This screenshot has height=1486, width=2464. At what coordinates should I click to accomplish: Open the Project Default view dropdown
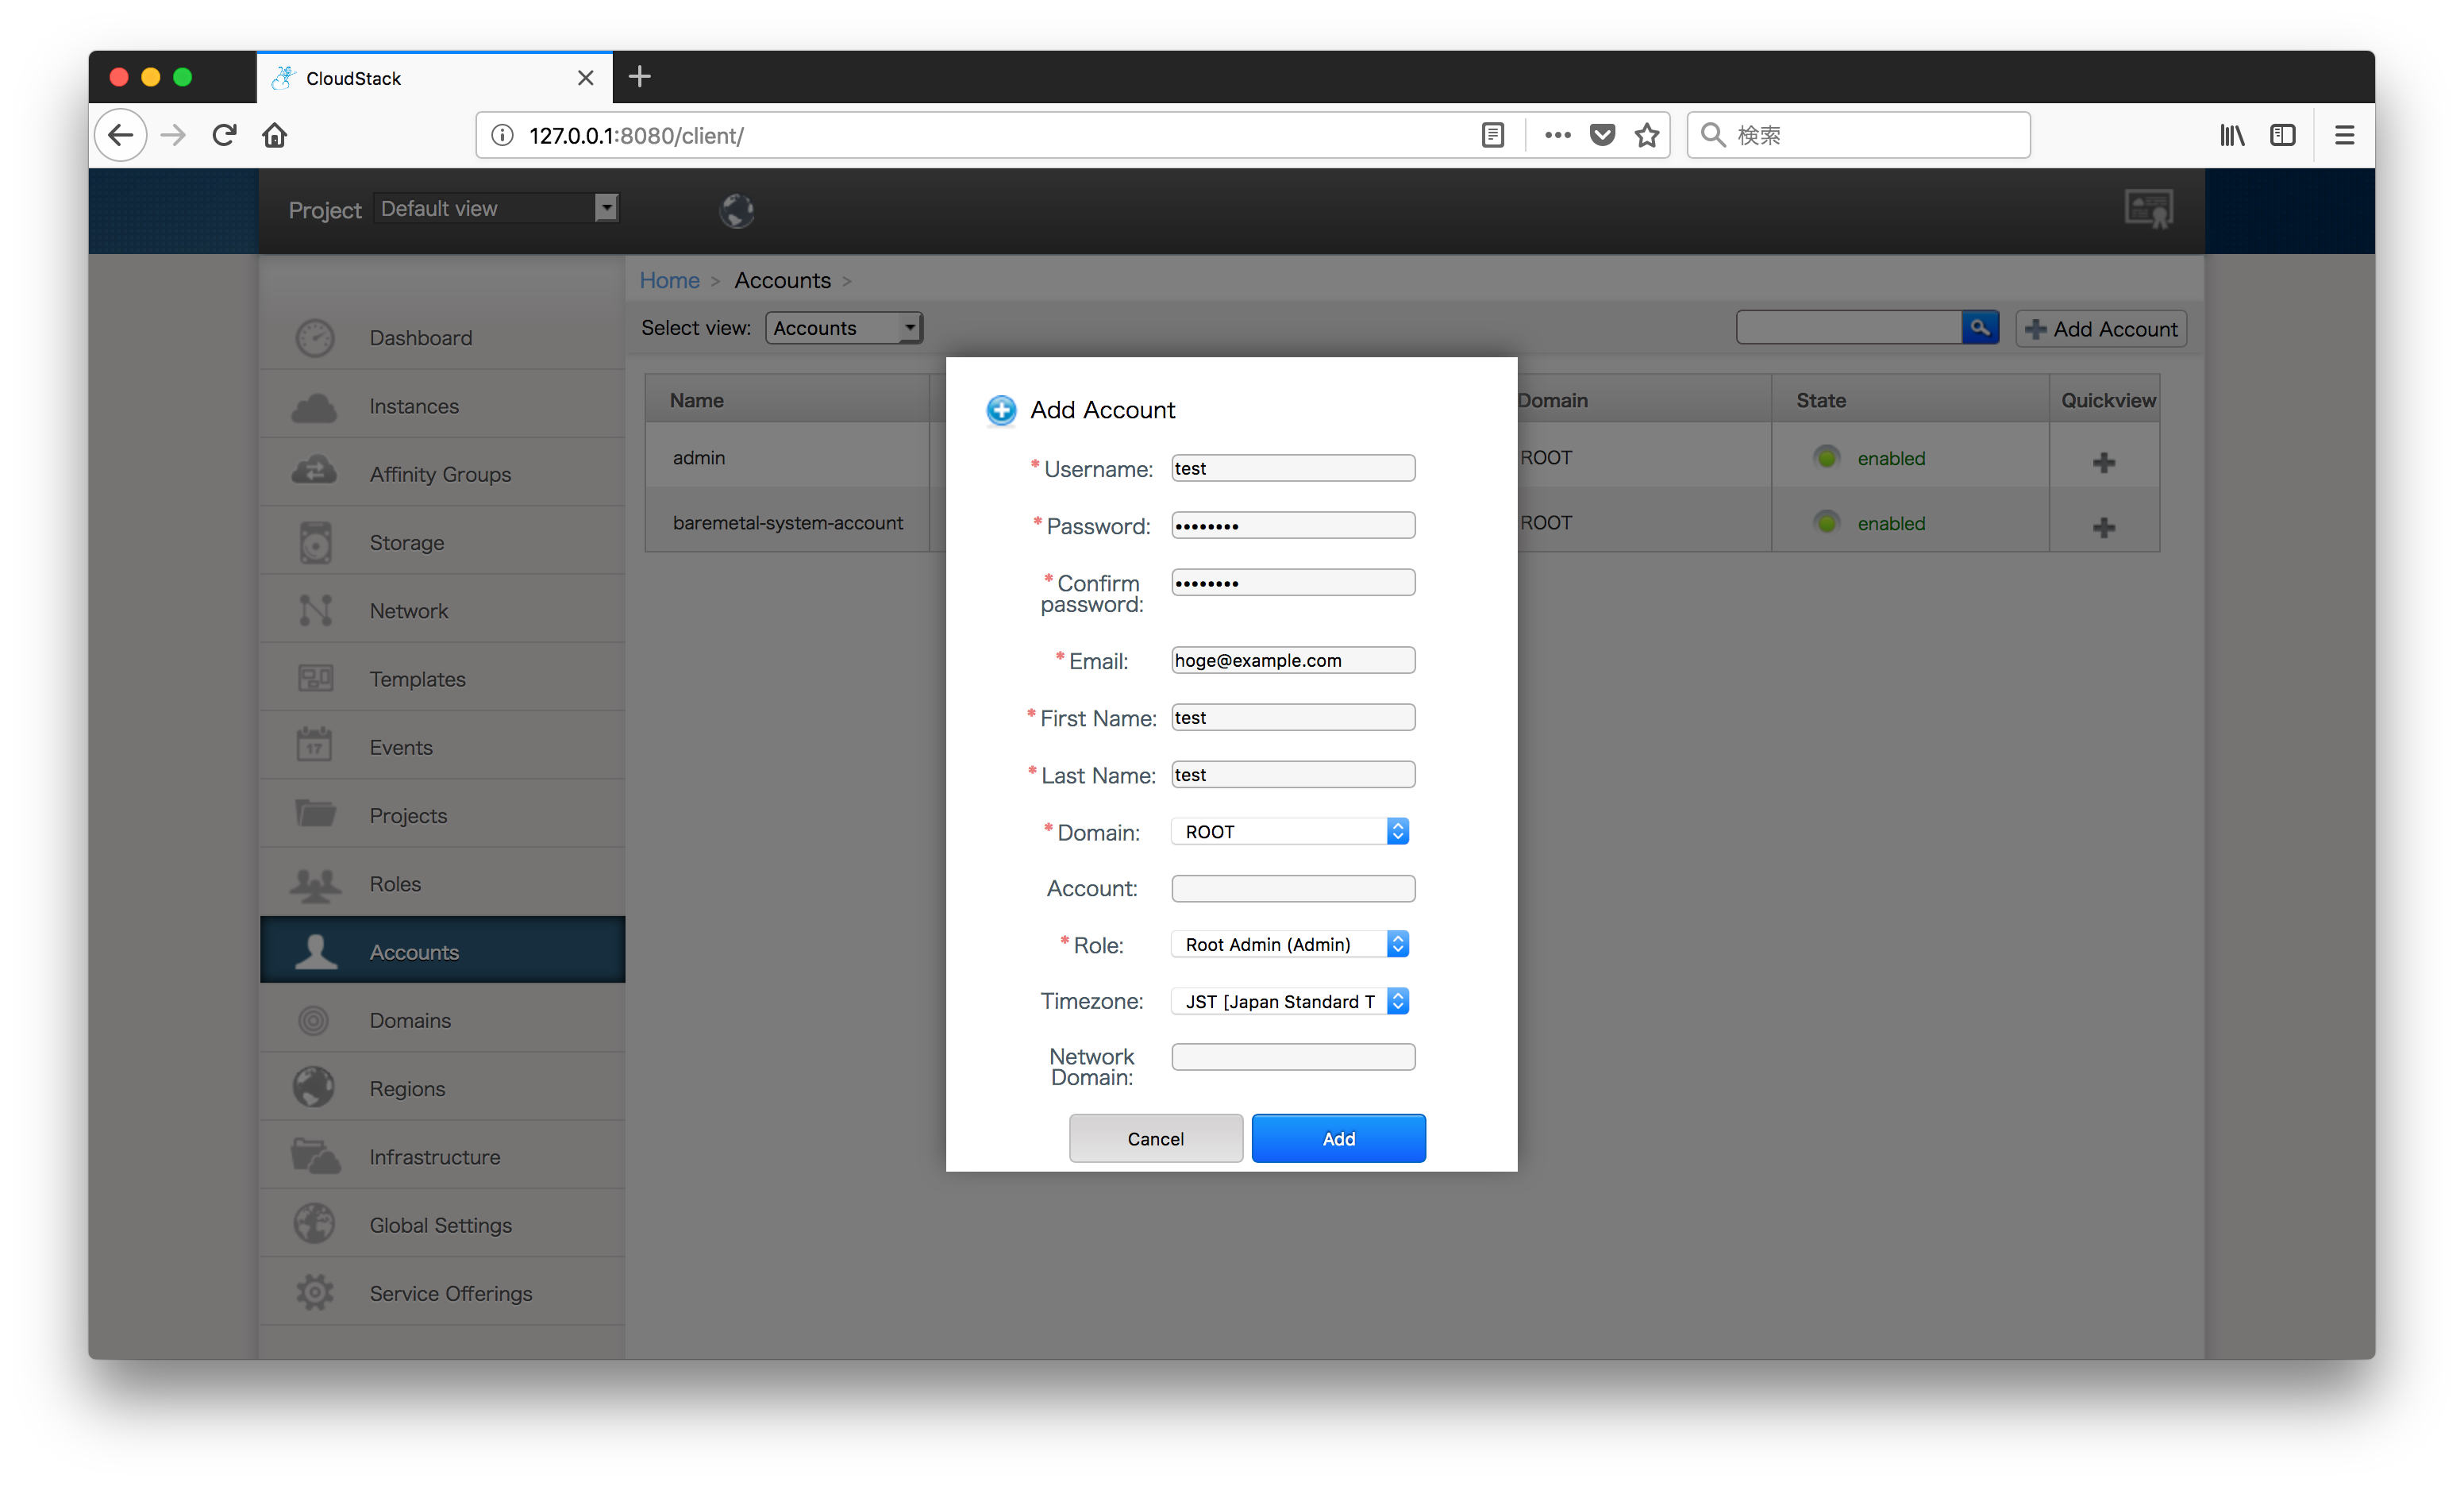pos(497,208)
